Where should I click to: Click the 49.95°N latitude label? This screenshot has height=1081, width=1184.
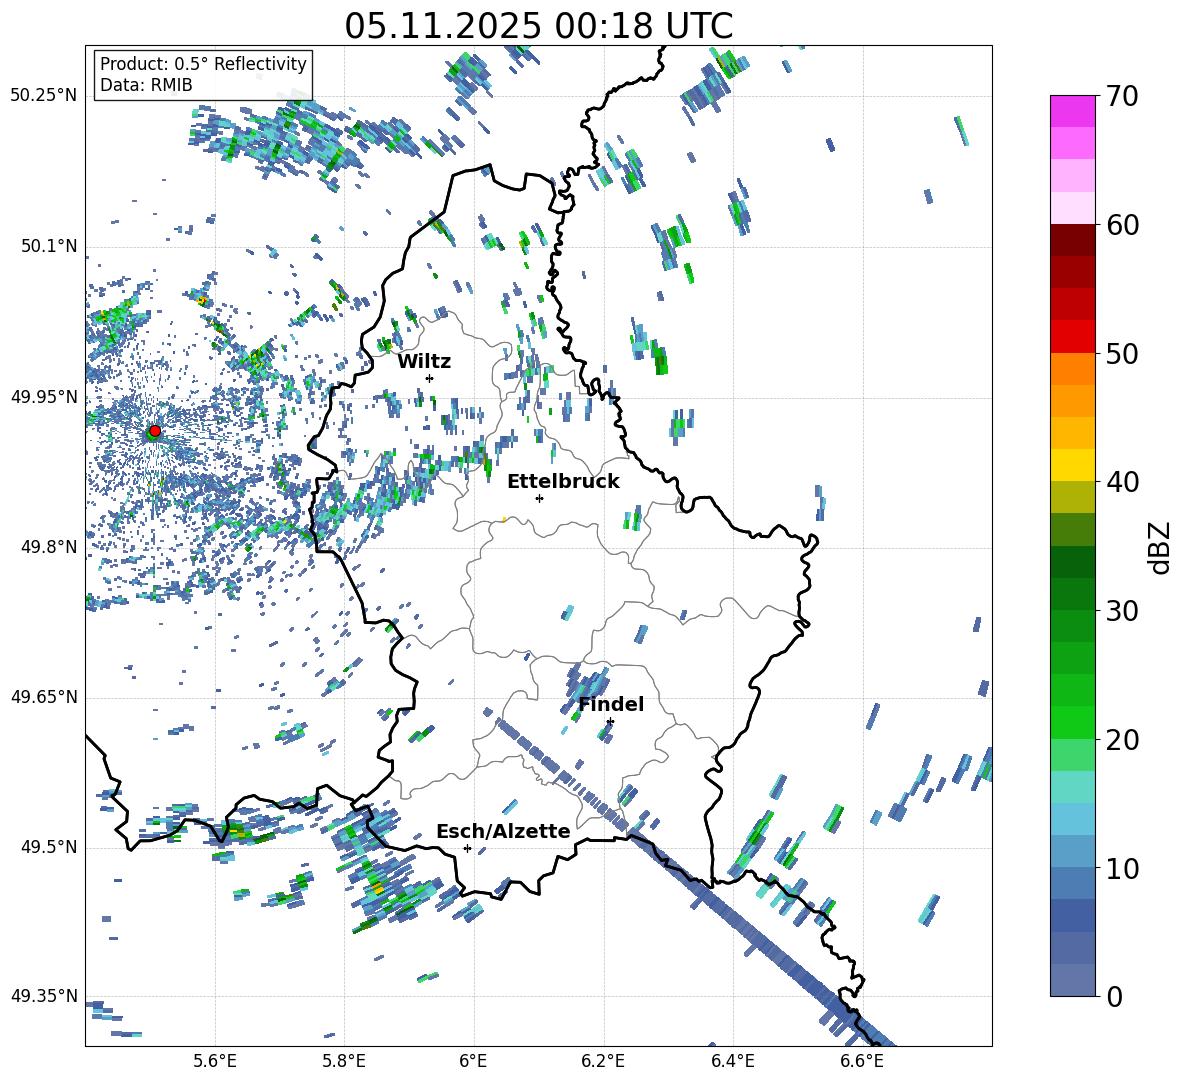[44, 397]
